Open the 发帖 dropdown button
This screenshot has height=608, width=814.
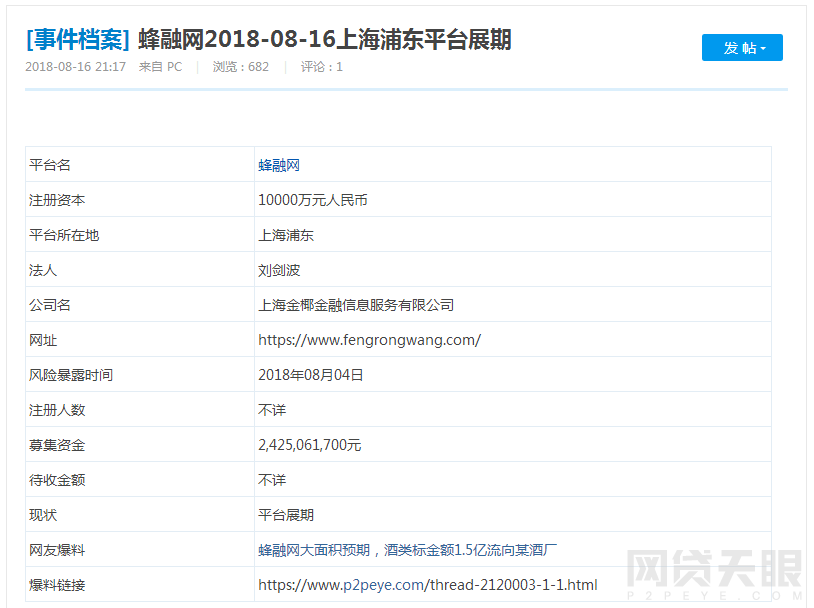pyautogui.click(x=742, y=48)
